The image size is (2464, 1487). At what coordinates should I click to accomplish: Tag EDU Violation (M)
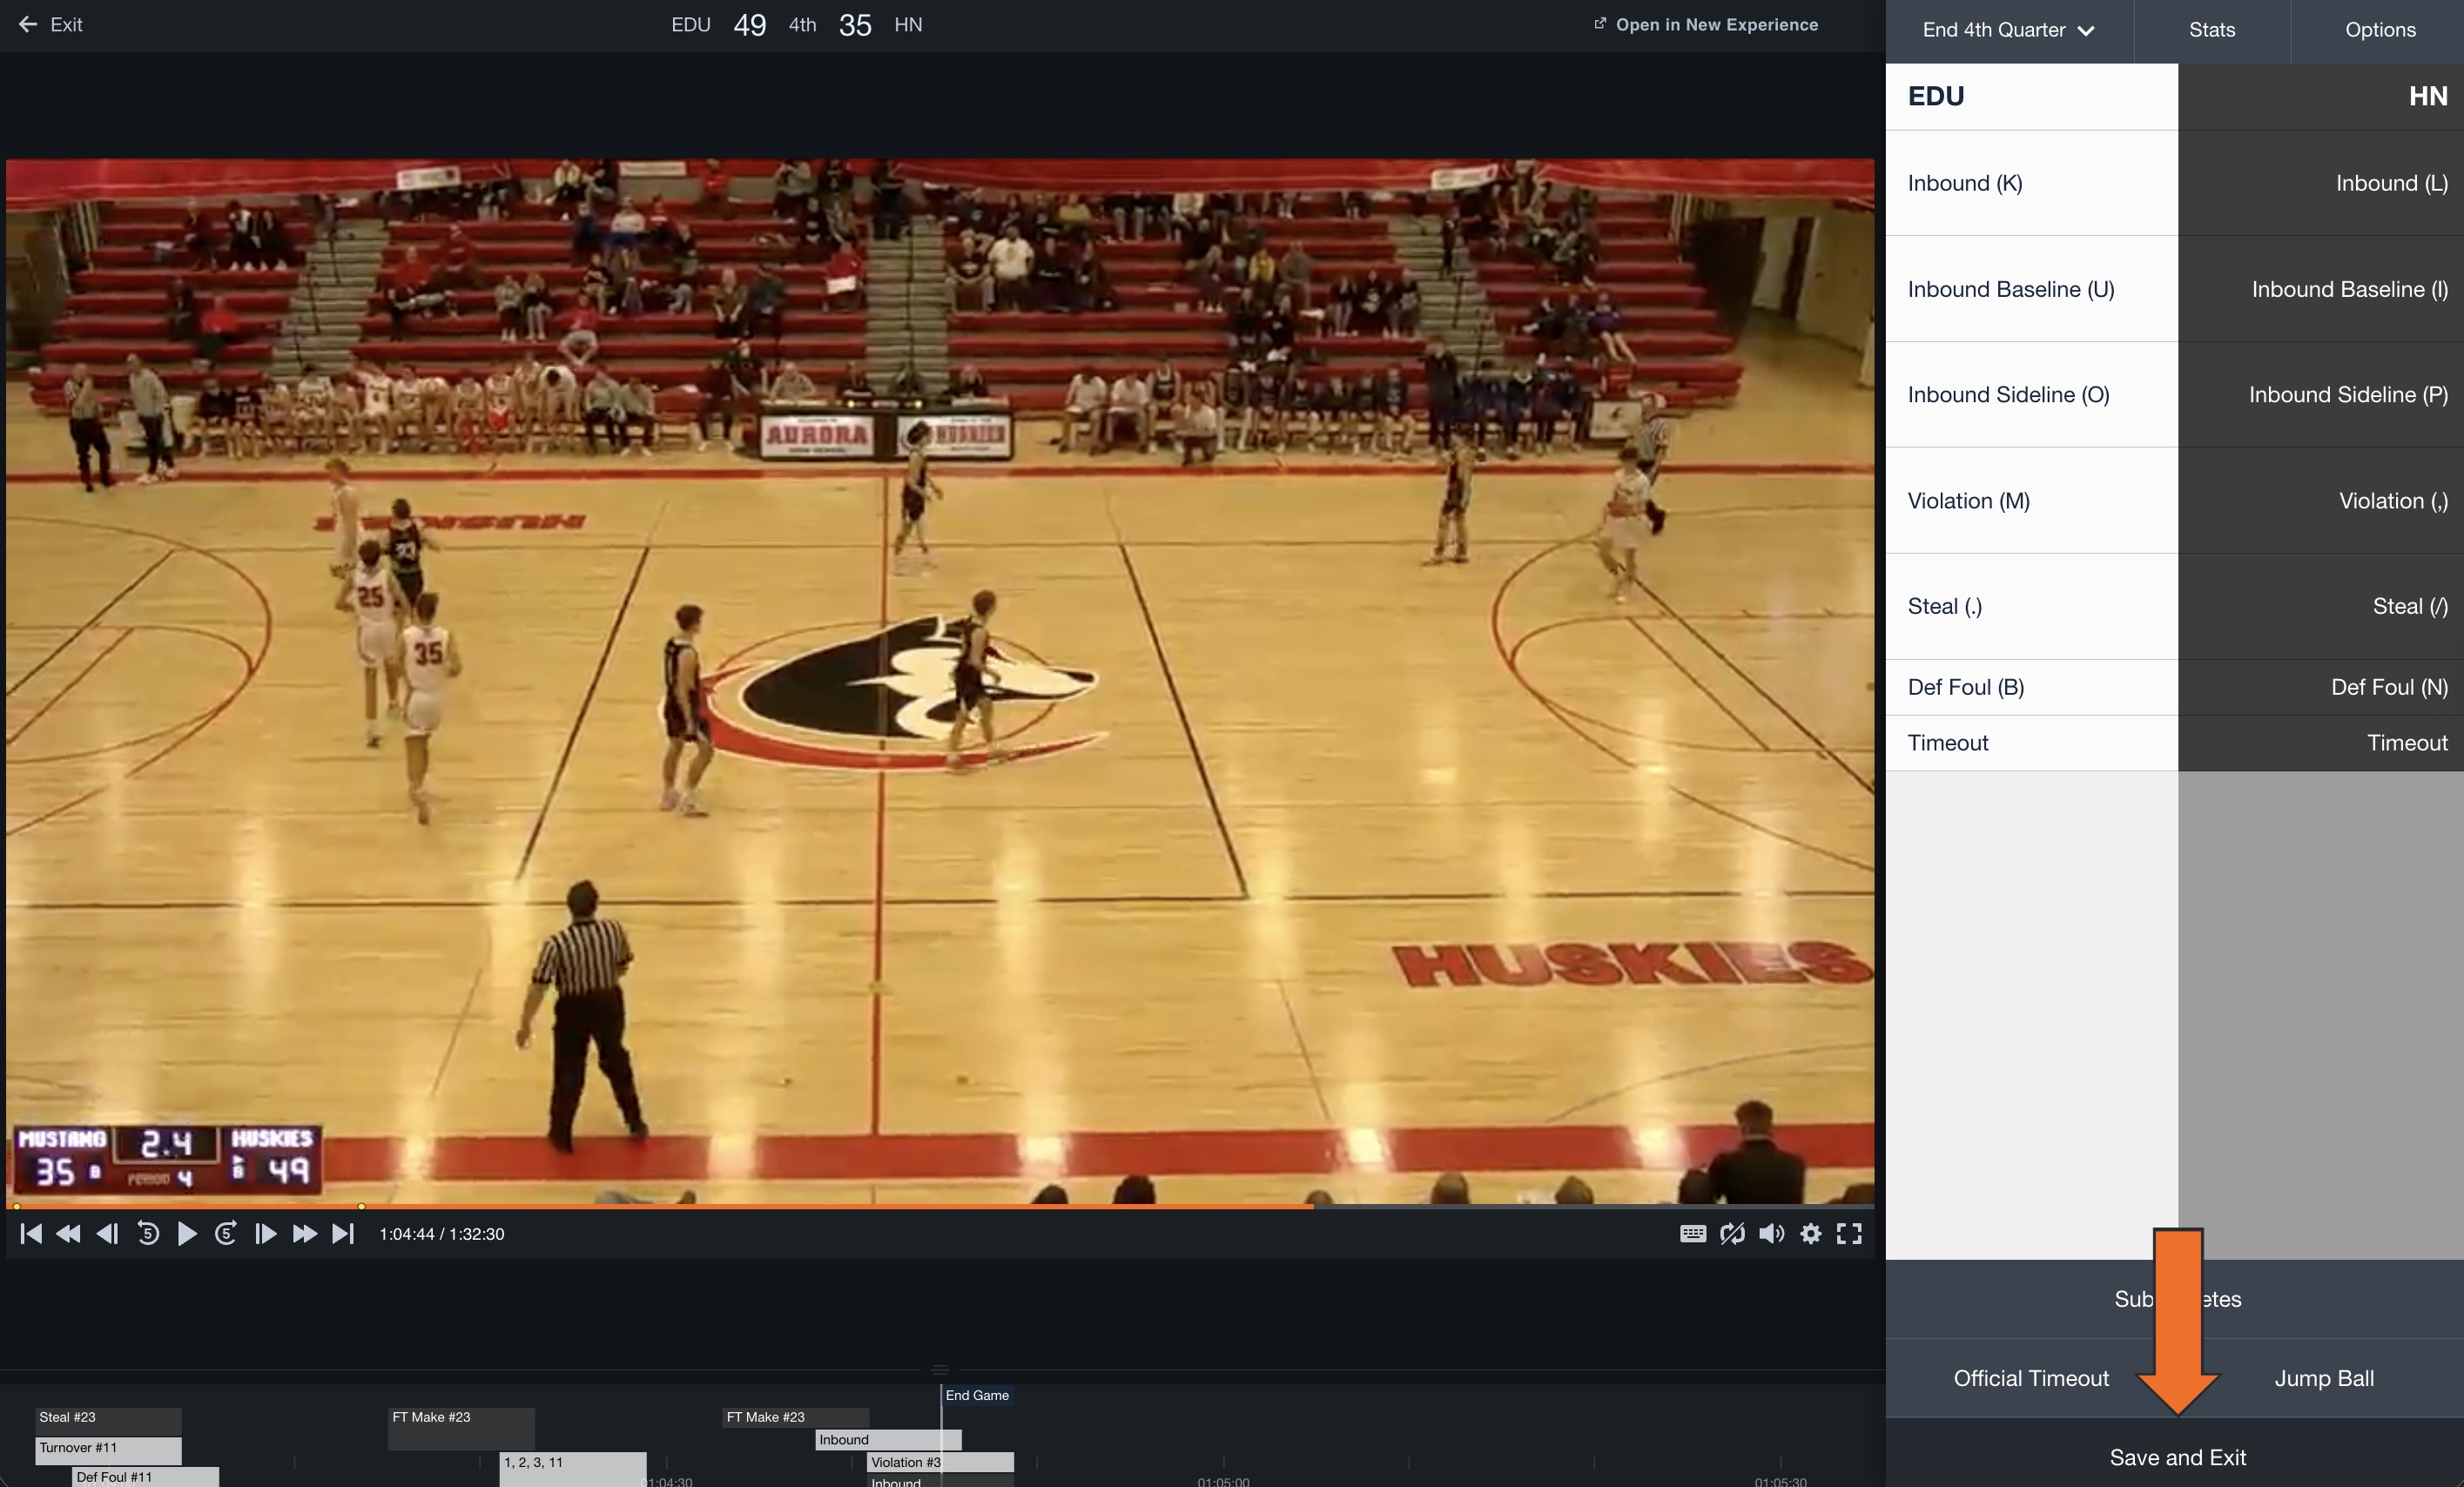[2032, 501]
